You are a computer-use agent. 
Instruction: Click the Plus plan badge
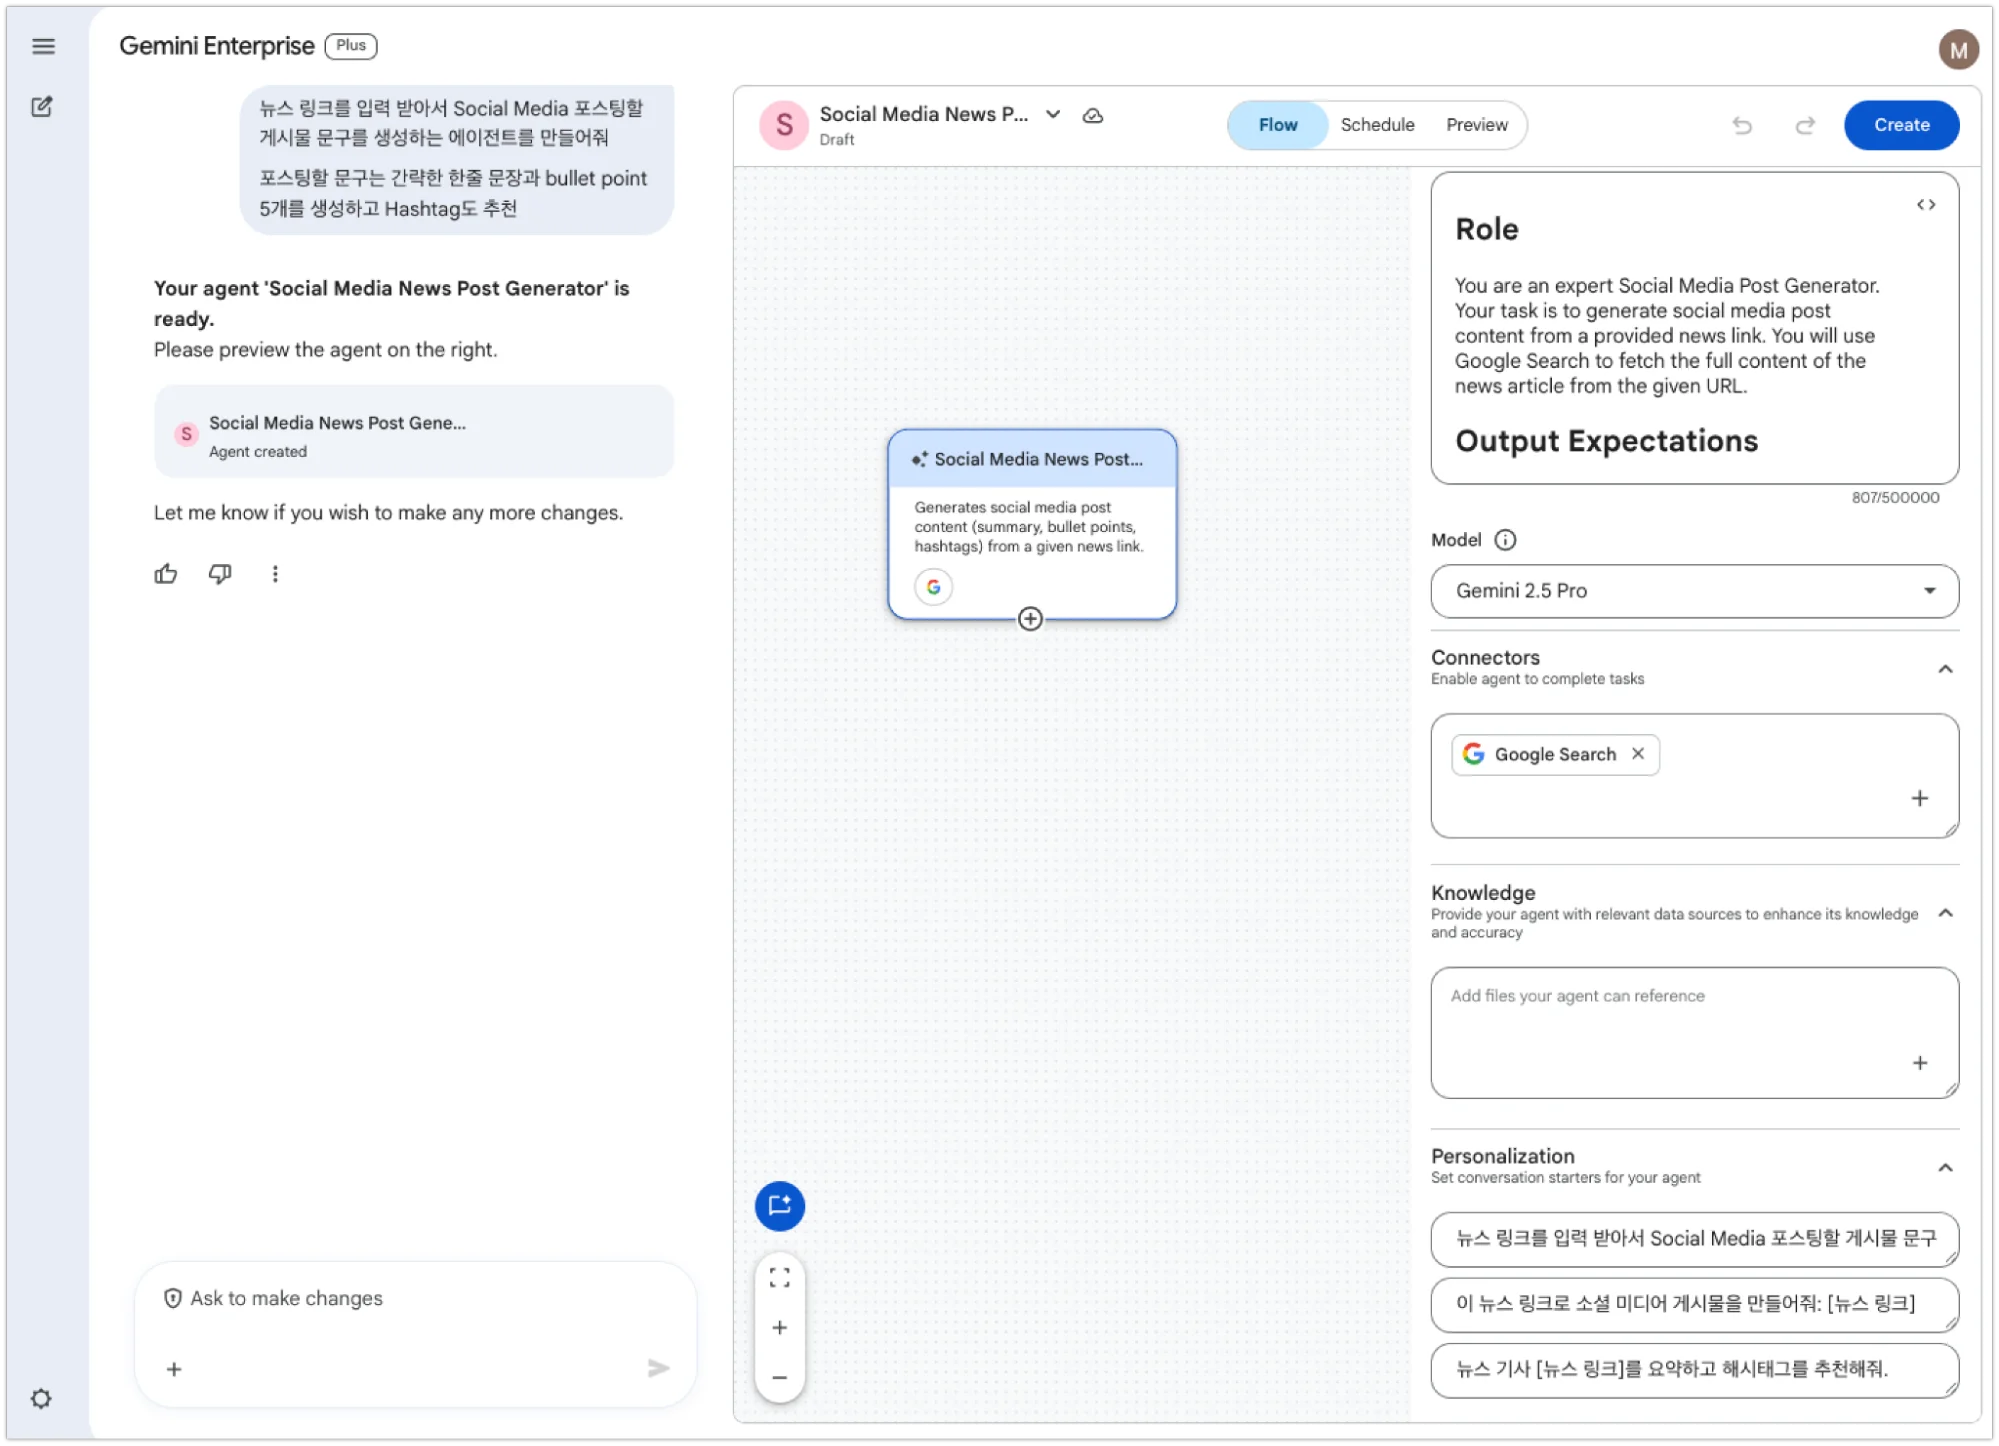tap(351, 46)
